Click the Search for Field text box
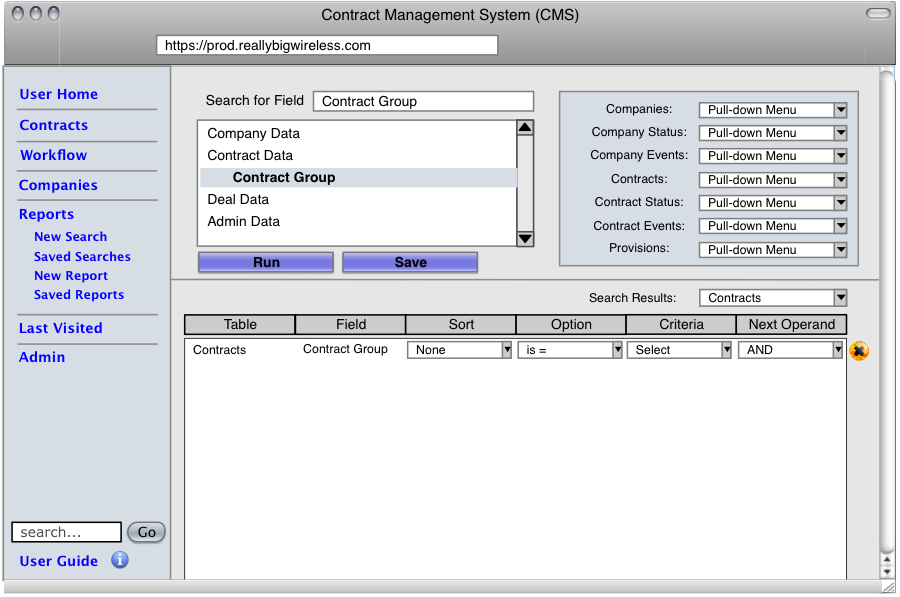 pos(423,101)
